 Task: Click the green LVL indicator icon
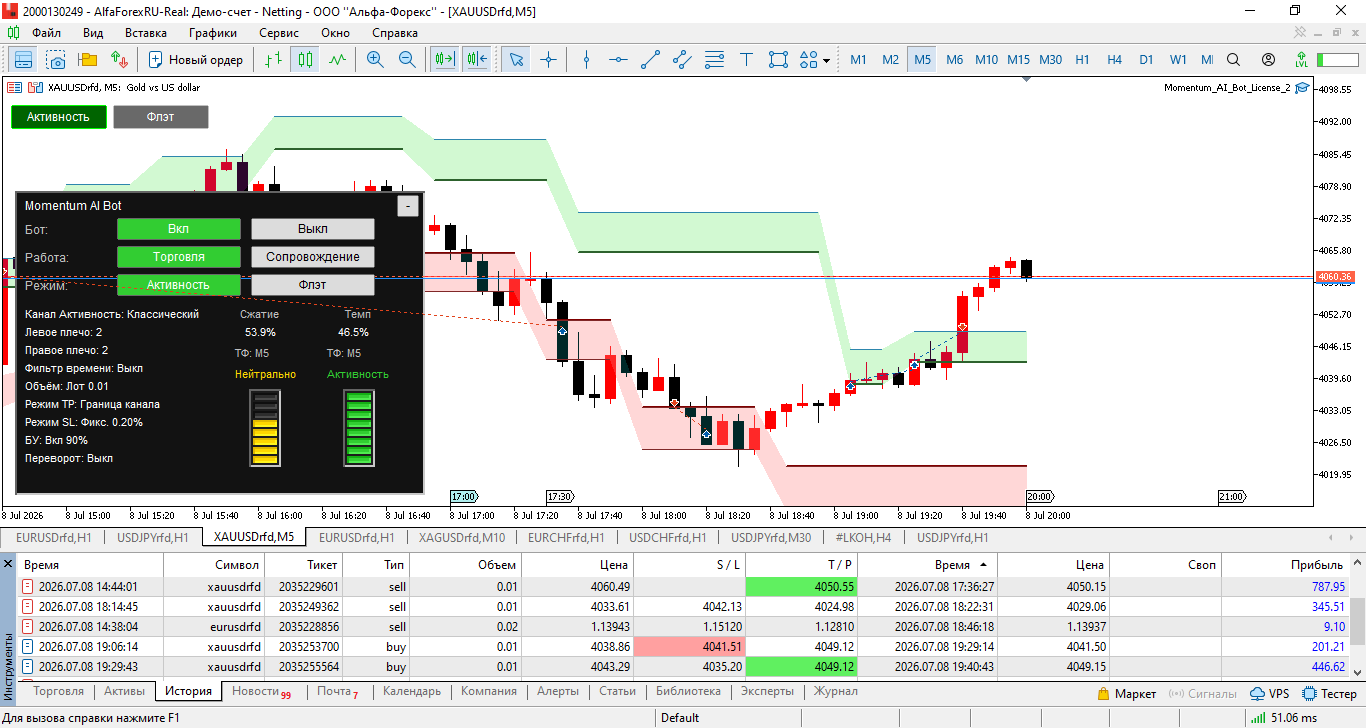pyautogui.click(x=1301, y=60)
